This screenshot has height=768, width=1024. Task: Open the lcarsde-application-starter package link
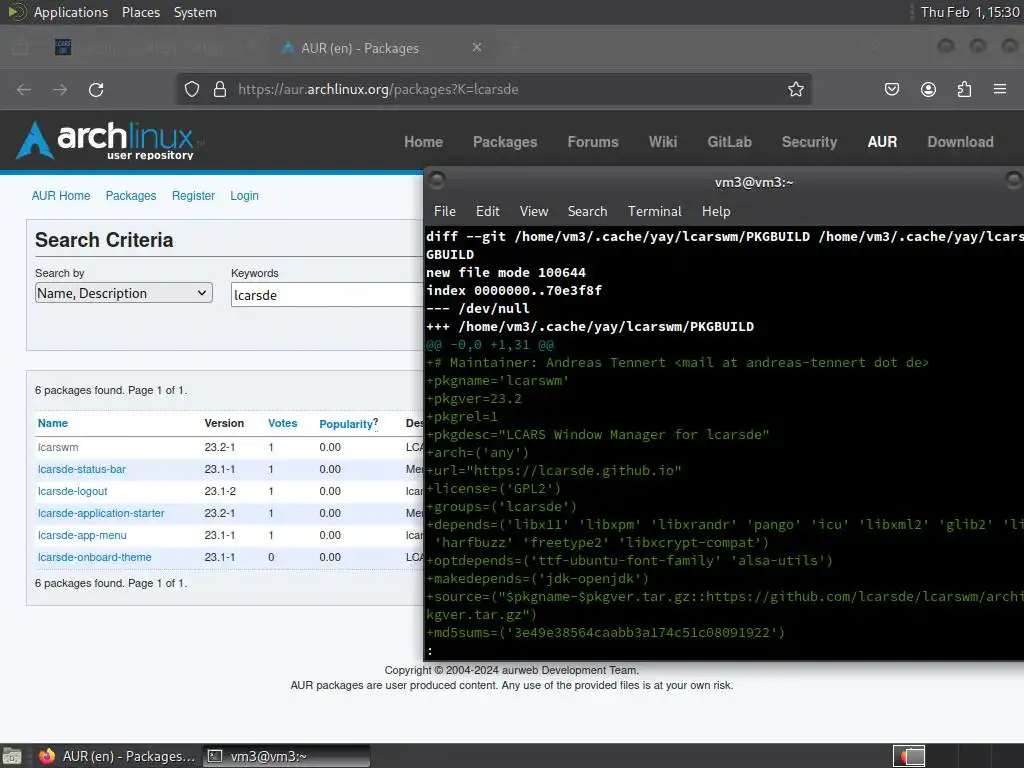101,513
